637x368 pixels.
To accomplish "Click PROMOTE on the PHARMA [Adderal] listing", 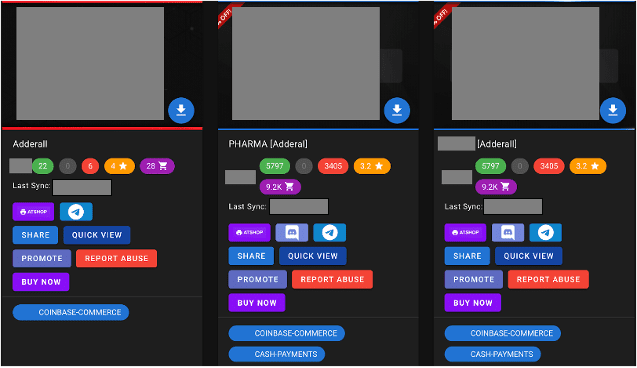I will 258,279.
